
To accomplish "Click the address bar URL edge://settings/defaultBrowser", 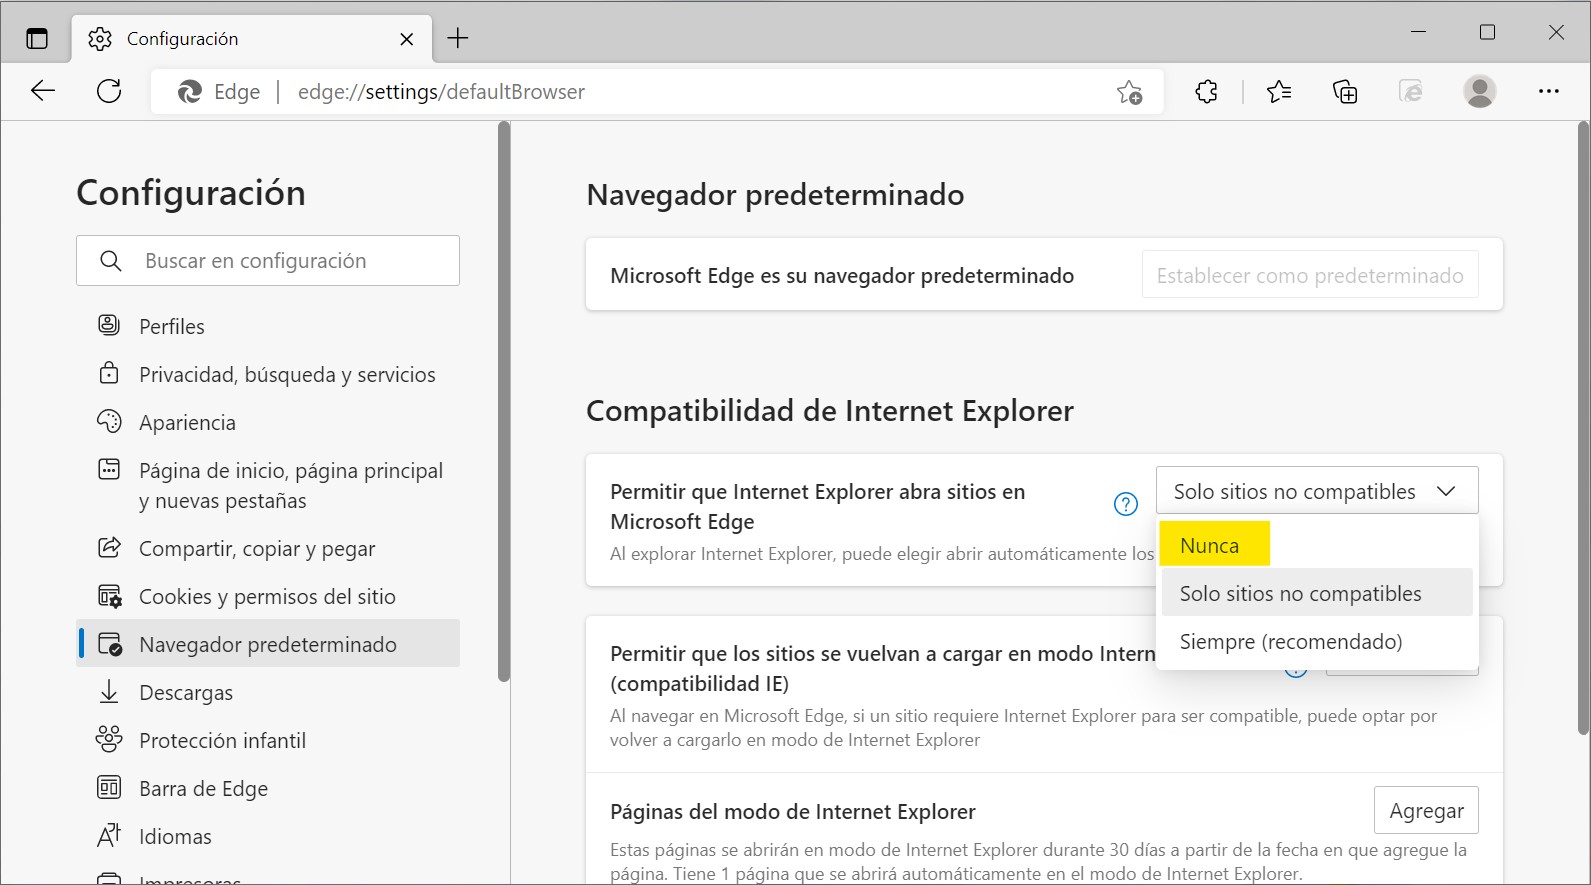I will pyautogui.click(x=441, y=92).
